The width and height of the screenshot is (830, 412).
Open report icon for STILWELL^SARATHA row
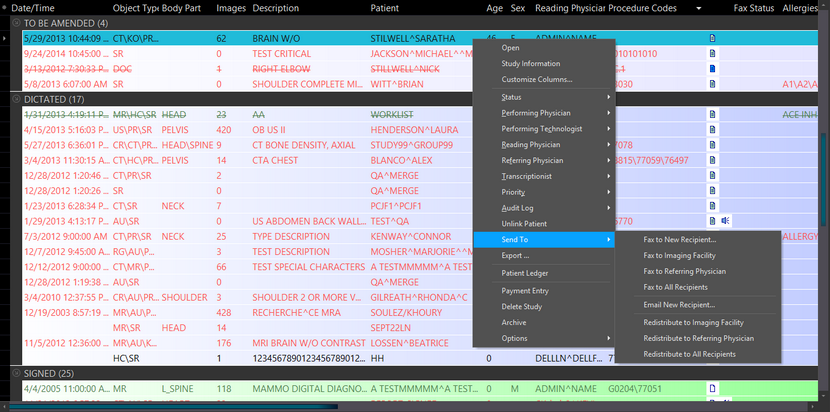tap(713, 38)
